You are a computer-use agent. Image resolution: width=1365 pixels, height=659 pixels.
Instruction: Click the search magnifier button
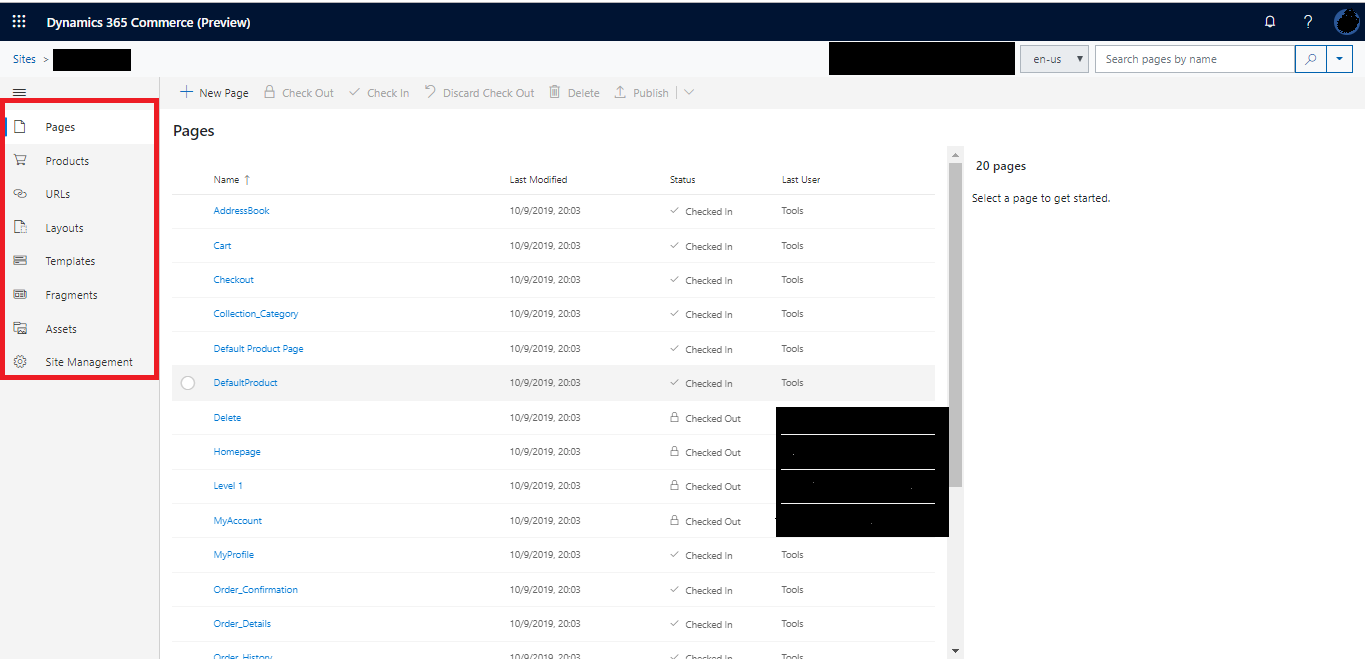click(x=1310, y=59)
